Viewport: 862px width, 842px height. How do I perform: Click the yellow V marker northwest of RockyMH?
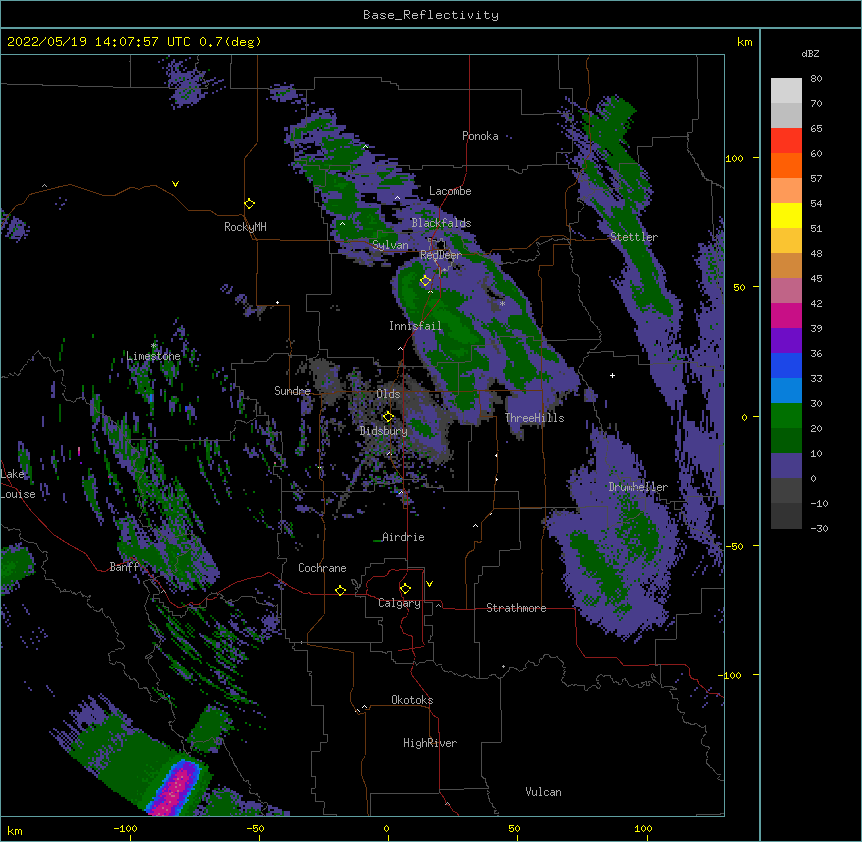pos(175,184)
